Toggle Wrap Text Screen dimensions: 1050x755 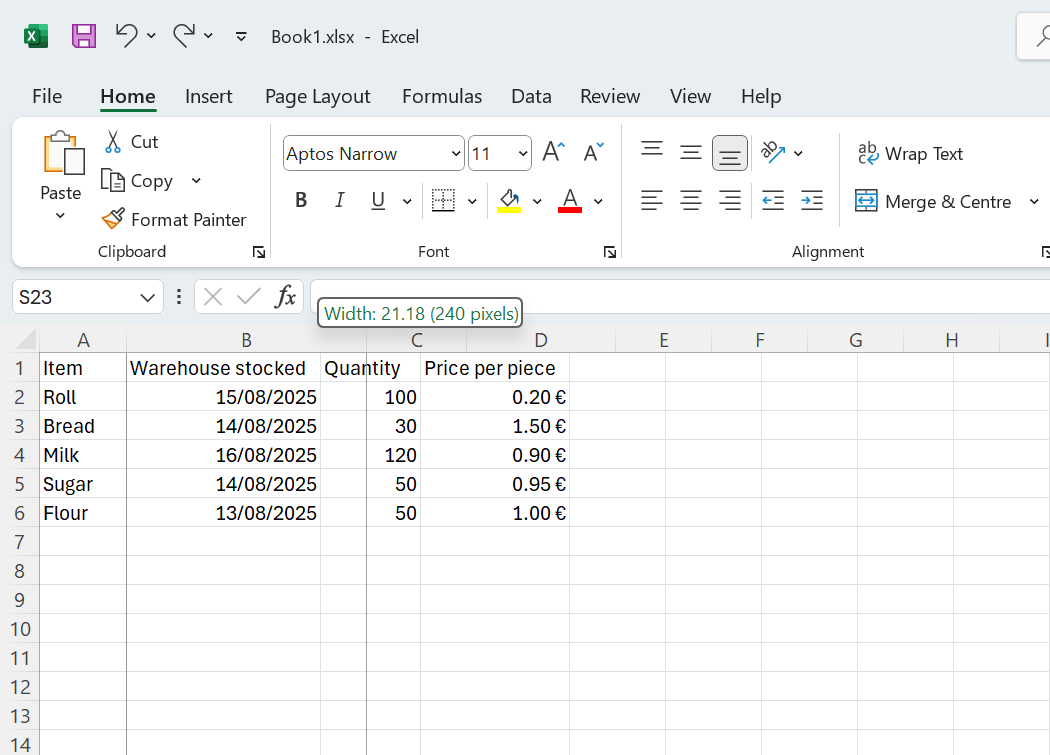pyautogui.click(x=911, y=153)
